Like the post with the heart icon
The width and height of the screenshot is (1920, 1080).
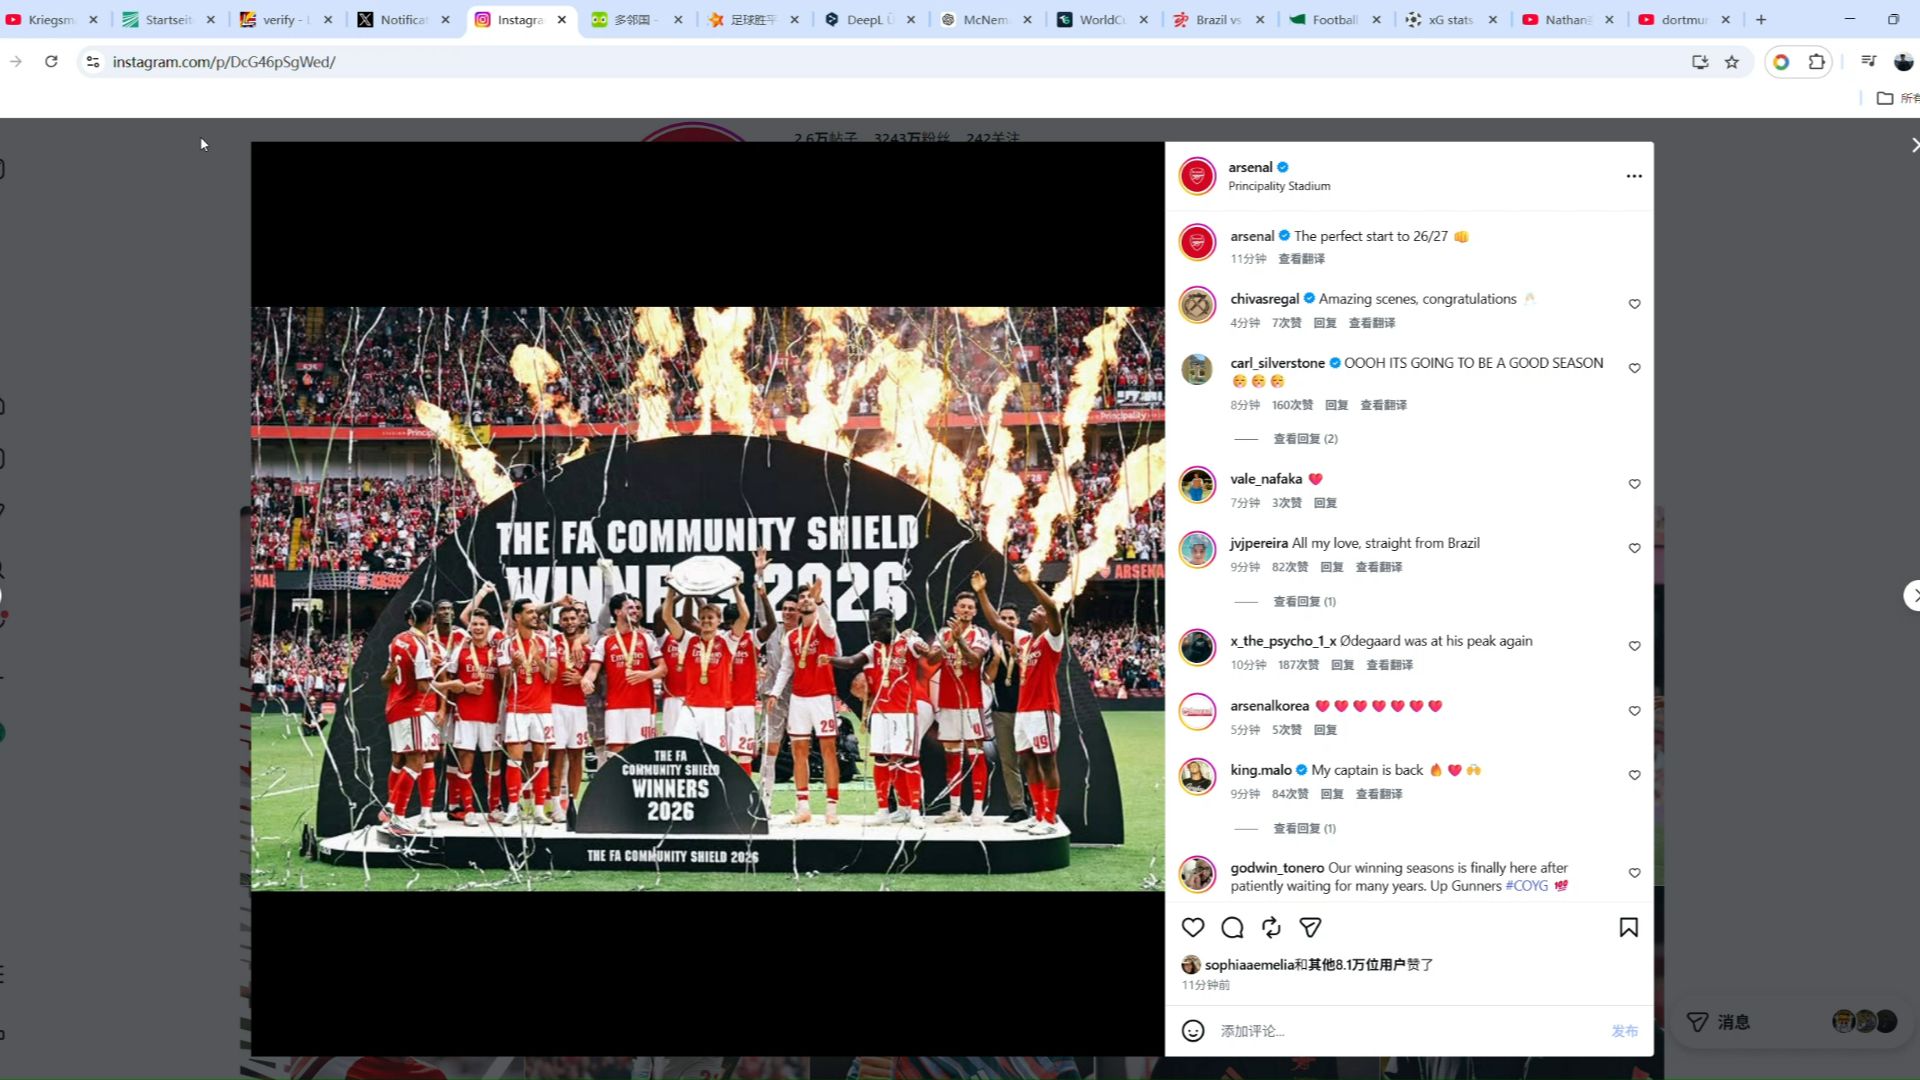[x=1193, y=928]
